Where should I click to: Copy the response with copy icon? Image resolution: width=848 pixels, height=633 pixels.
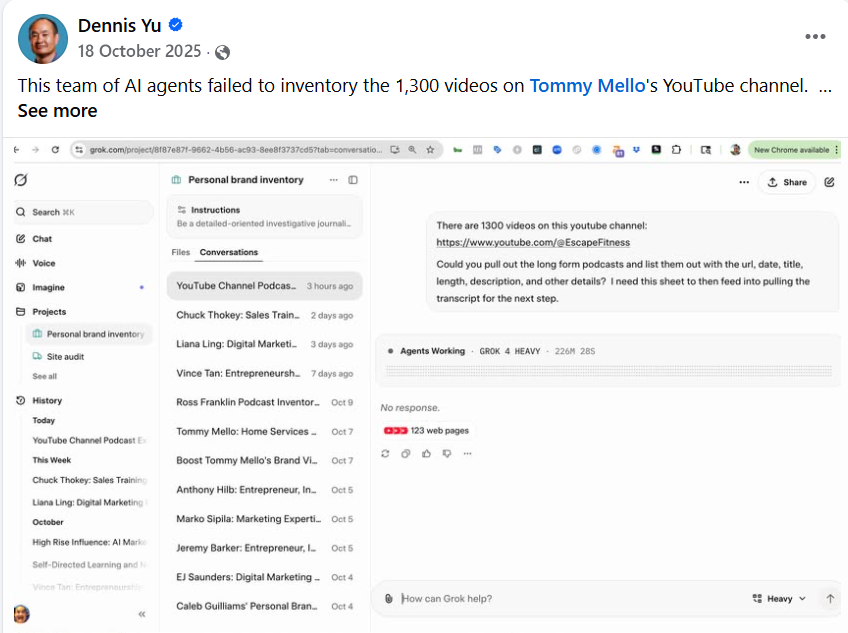pyautogui.click(x=406, y=453)
